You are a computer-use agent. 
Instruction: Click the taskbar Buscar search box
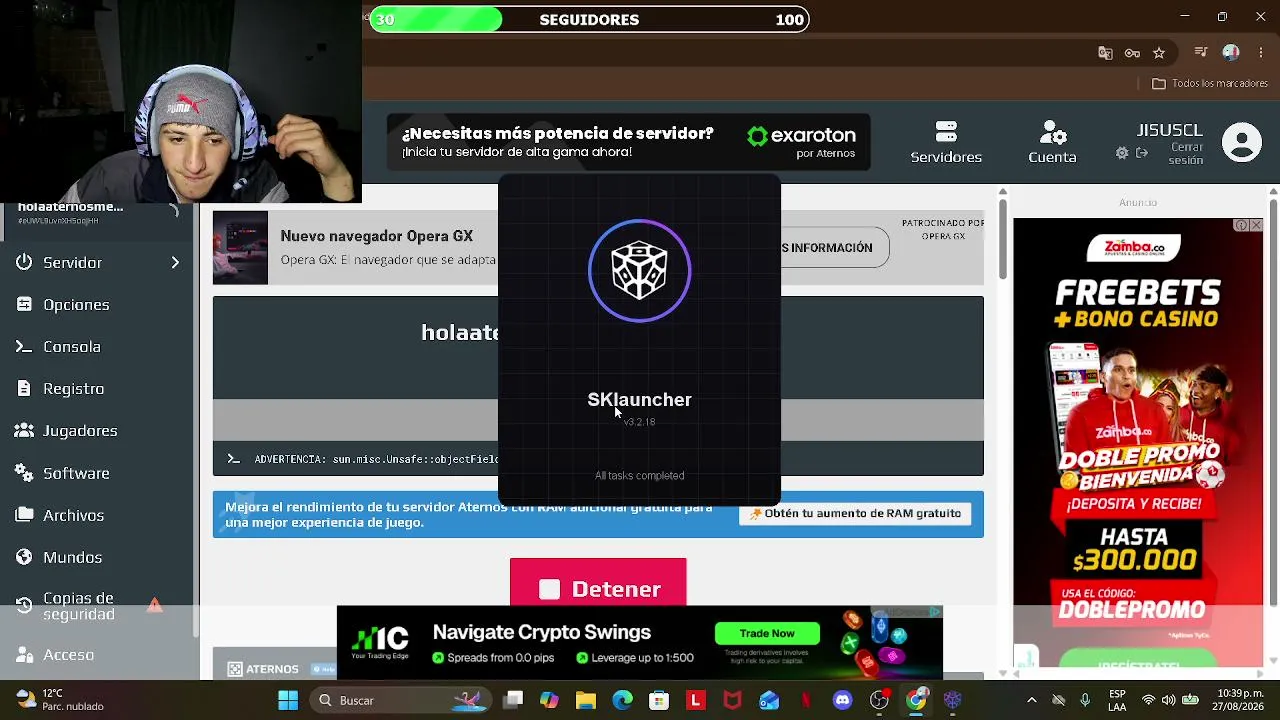pos(402,700)
